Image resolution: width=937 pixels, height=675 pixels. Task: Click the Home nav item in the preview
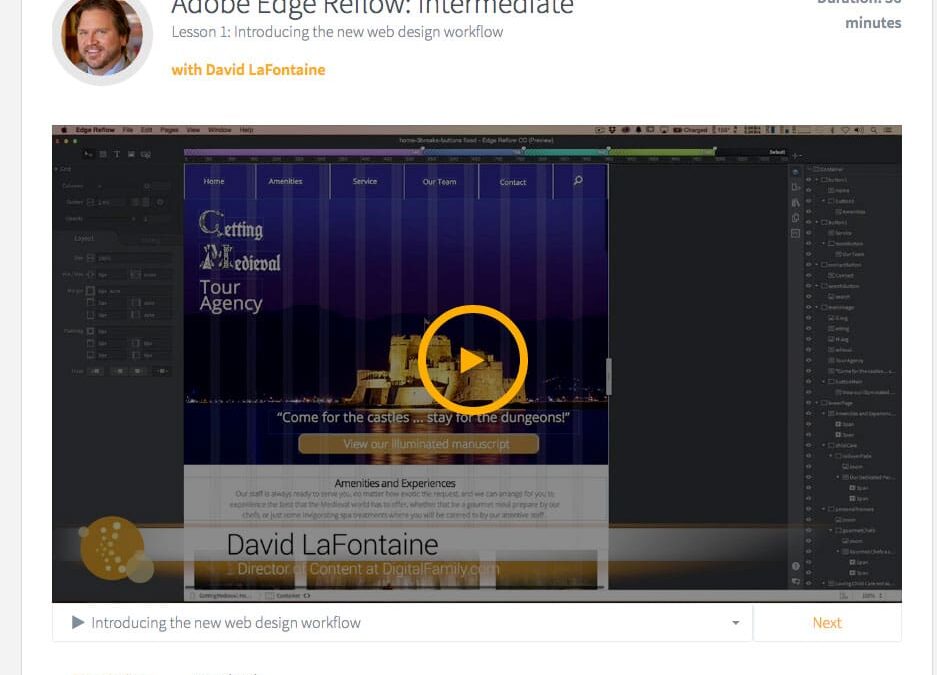point(214,182)
